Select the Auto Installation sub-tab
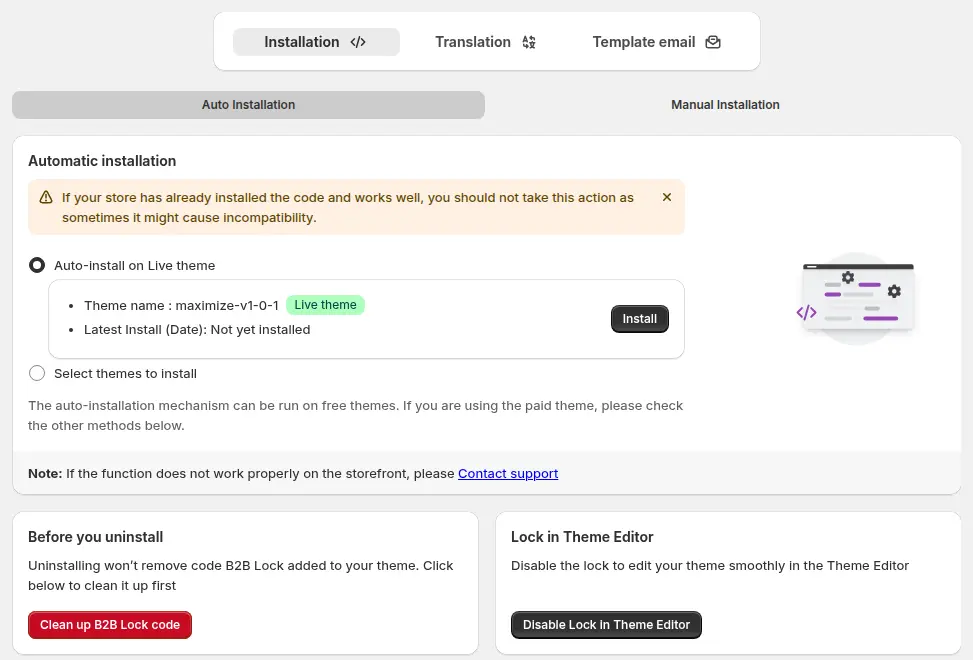973x660 pixels. (248, 105)
